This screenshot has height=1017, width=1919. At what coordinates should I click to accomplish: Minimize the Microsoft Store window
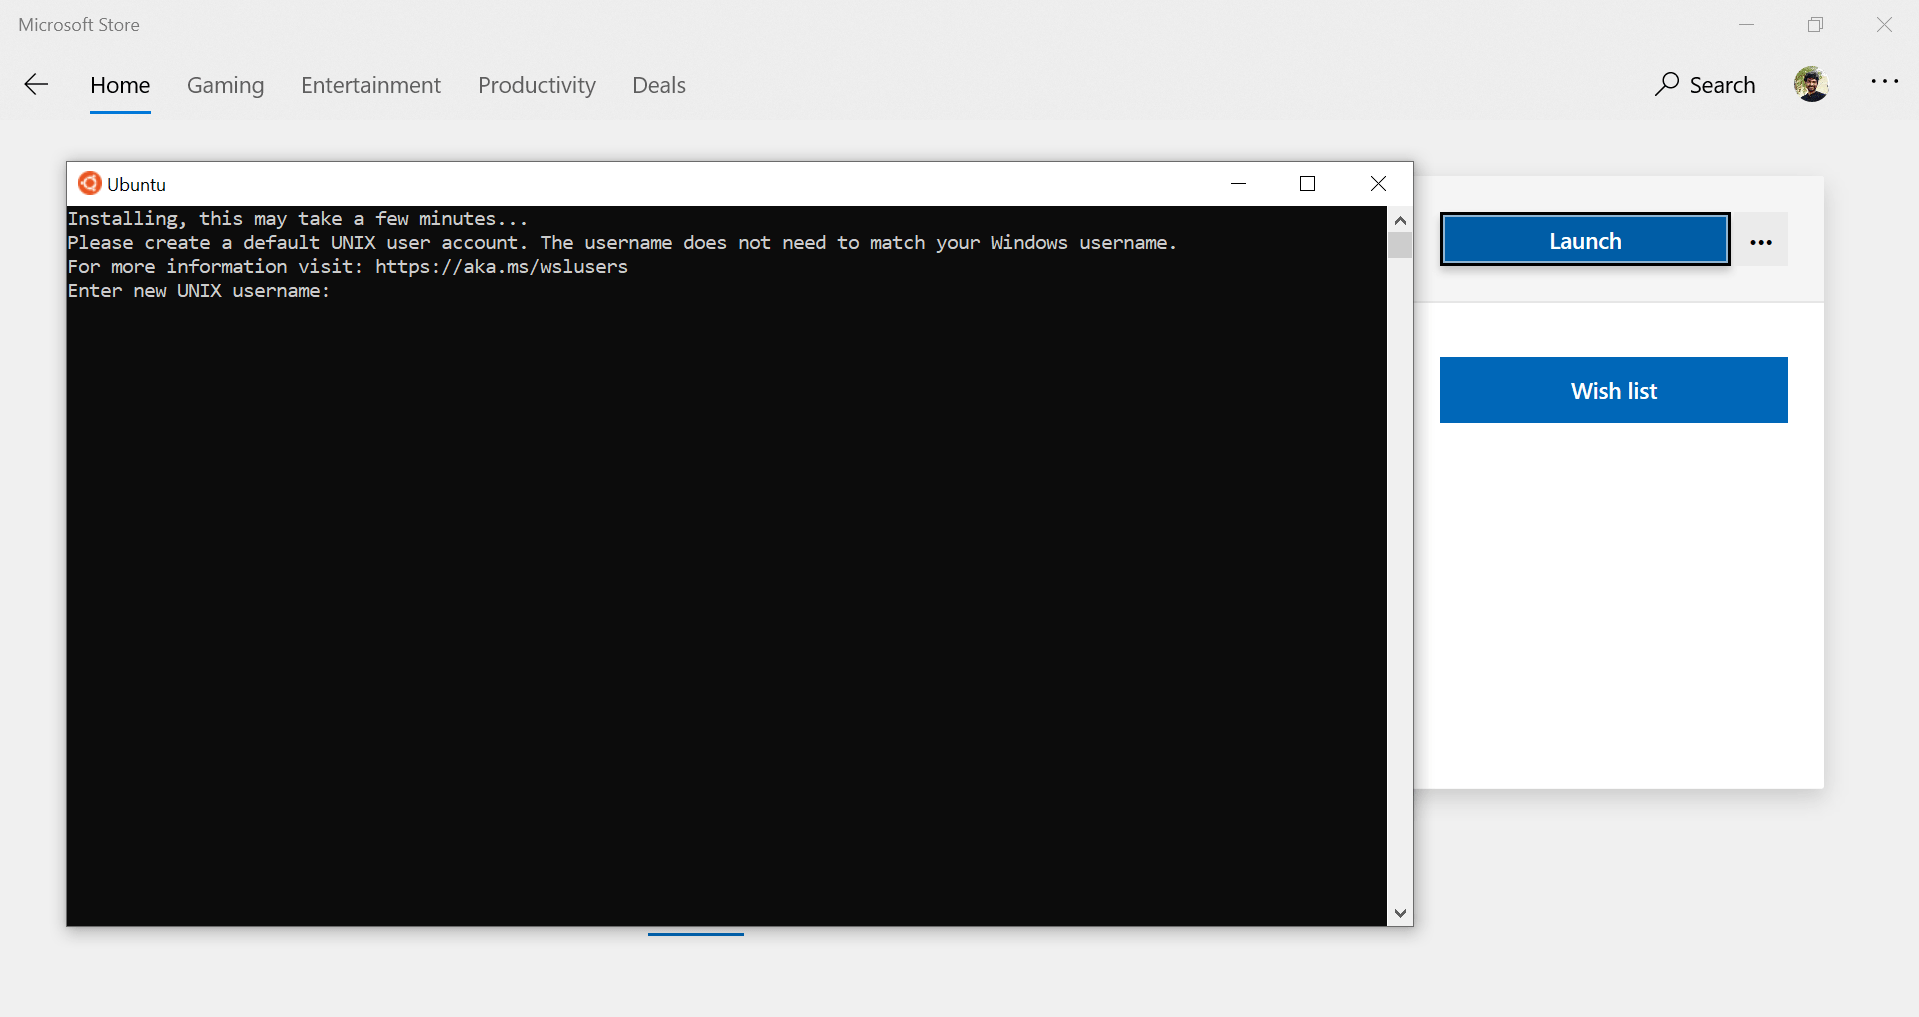pyautogui.click(x=1747, y=25)
